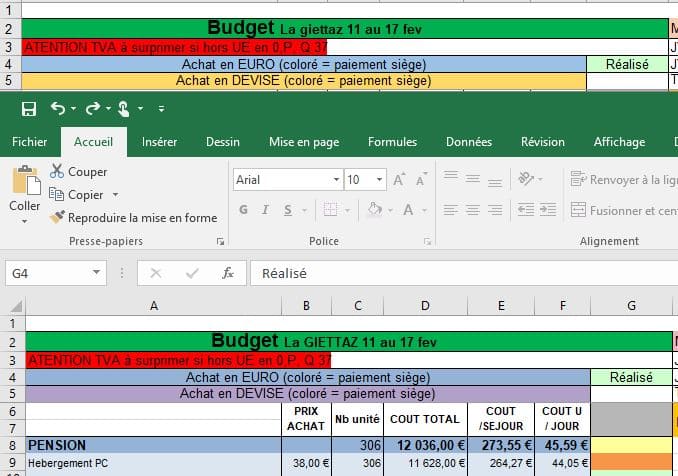Click Fusionner et centrer button

tap(623, 211)
